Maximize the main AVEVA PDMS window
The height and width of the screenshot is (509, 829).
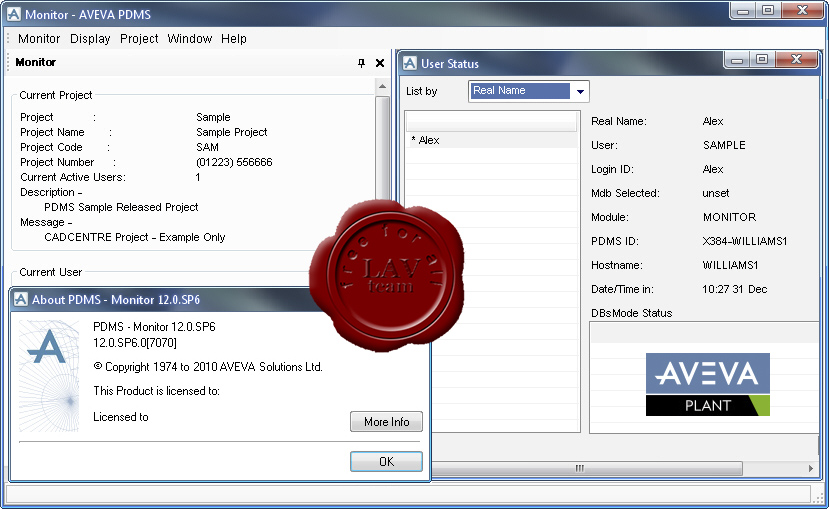tap(768, 11)
